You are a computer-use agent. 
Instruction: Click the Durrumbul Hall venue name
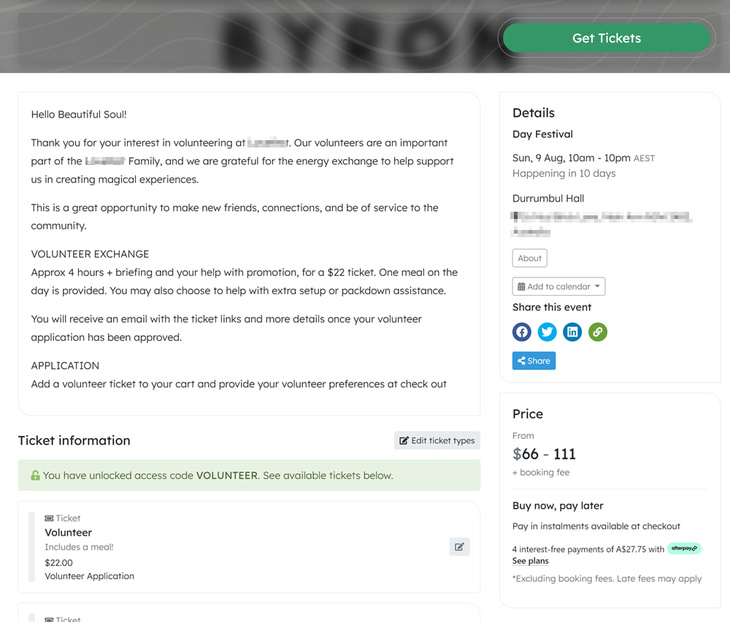(x=548, y=198)
